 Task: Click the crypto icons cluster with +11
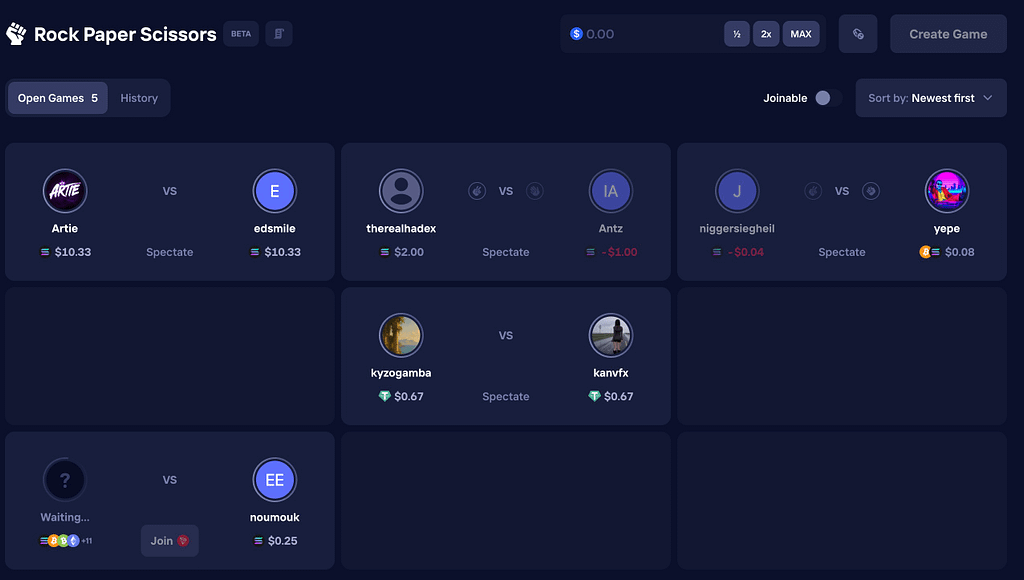tap(66, 541)
